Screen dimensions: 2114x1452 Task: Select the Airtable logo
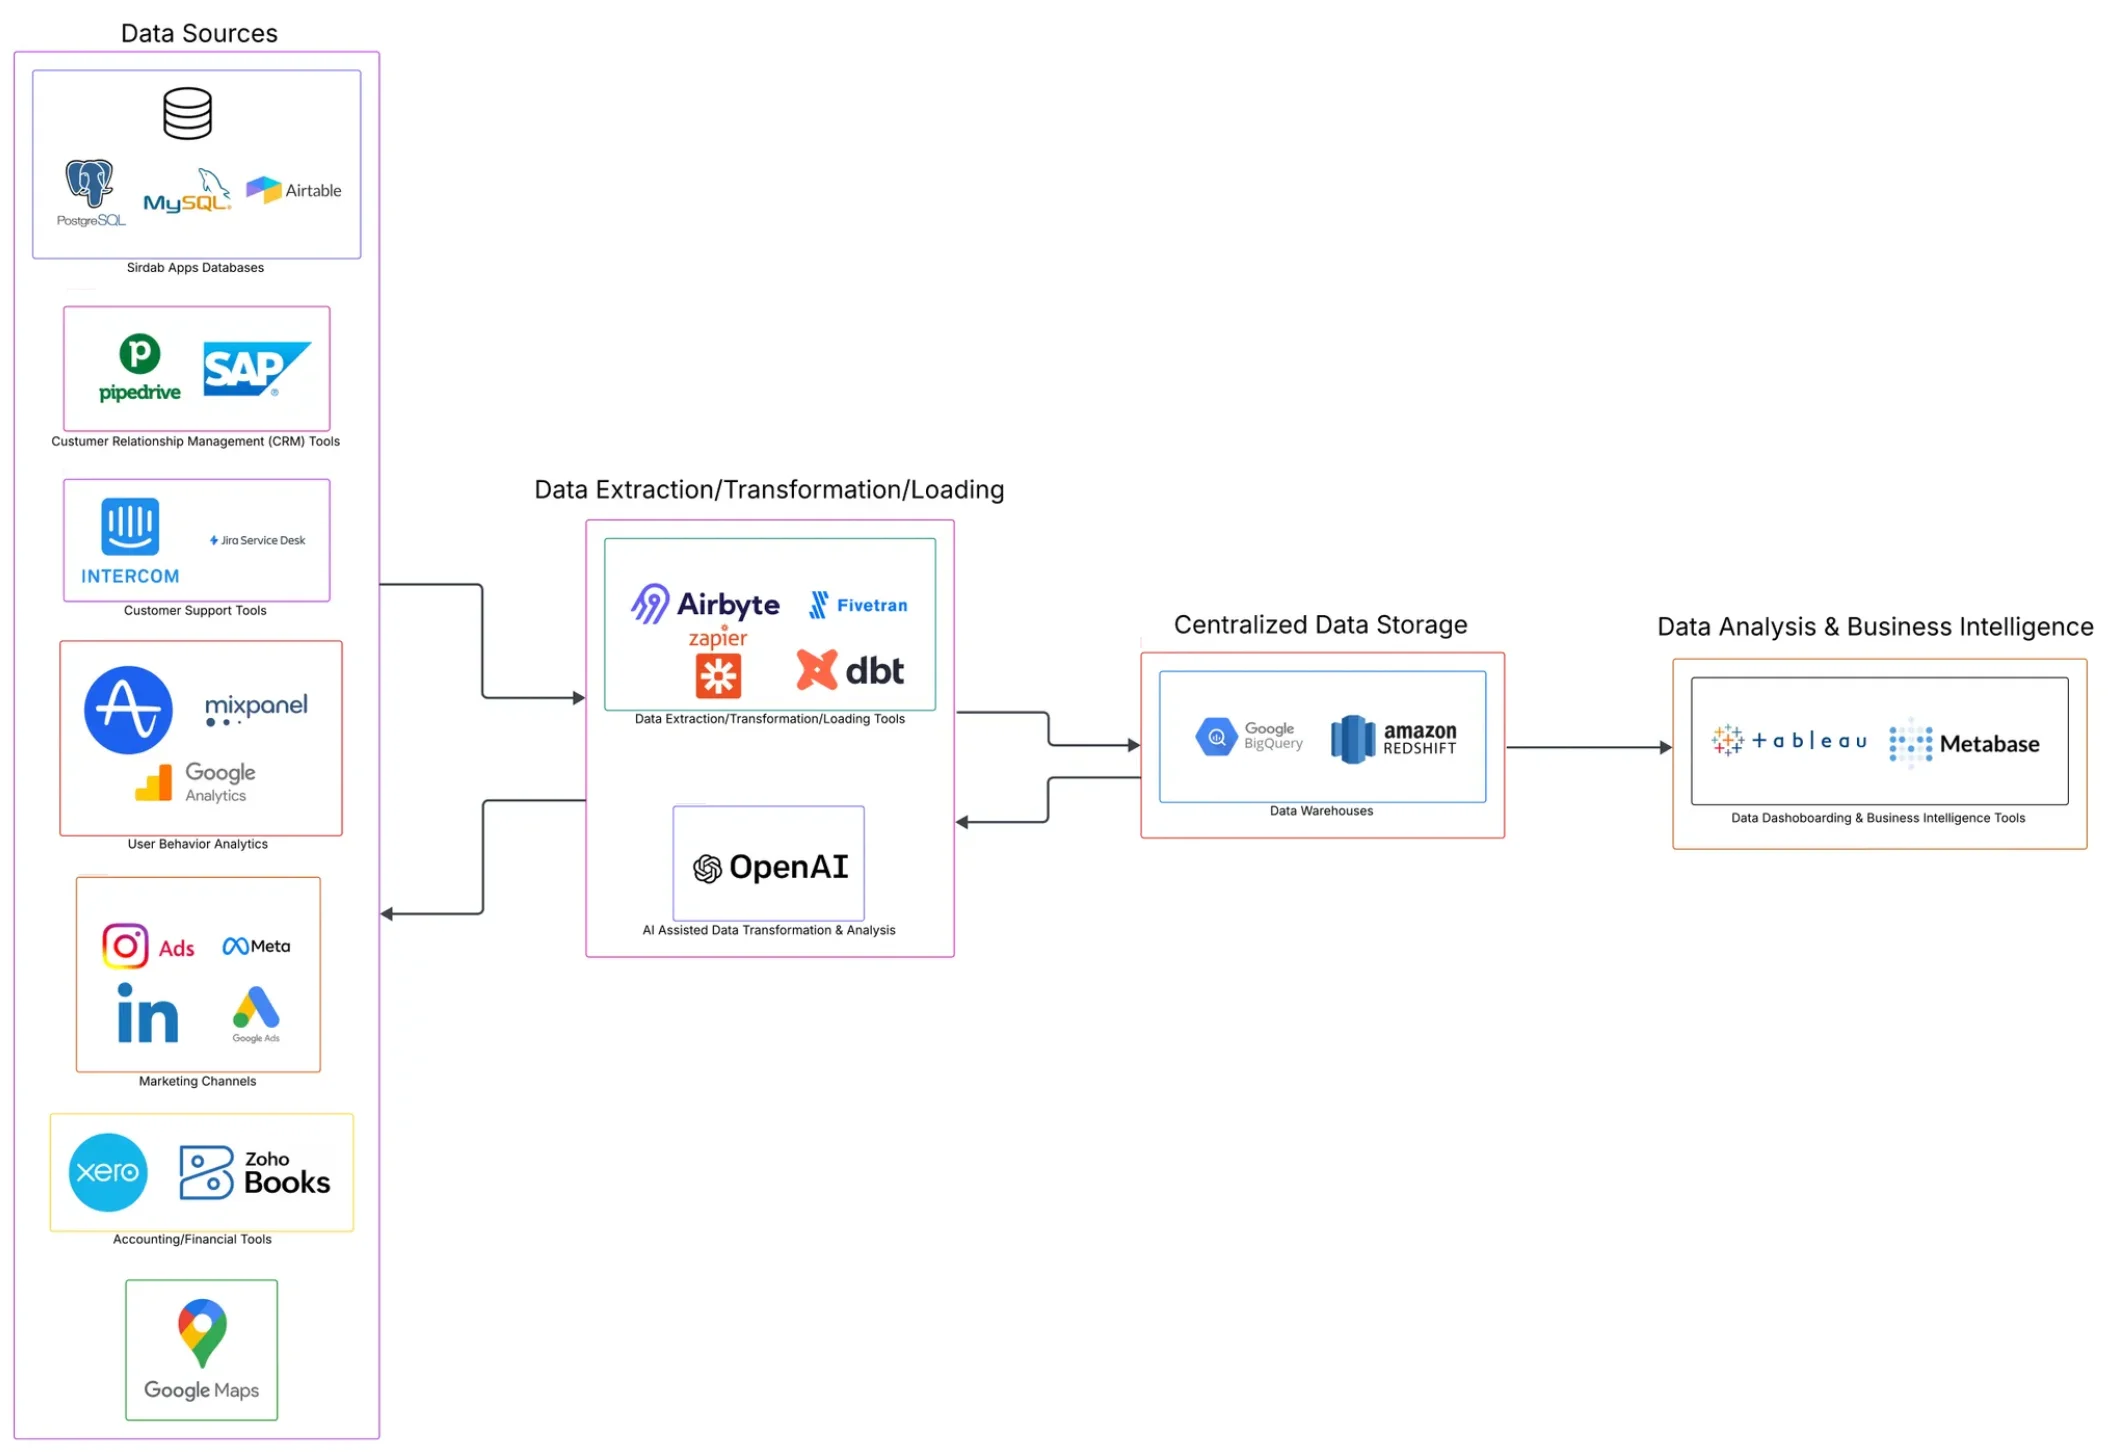pos(293,190)
